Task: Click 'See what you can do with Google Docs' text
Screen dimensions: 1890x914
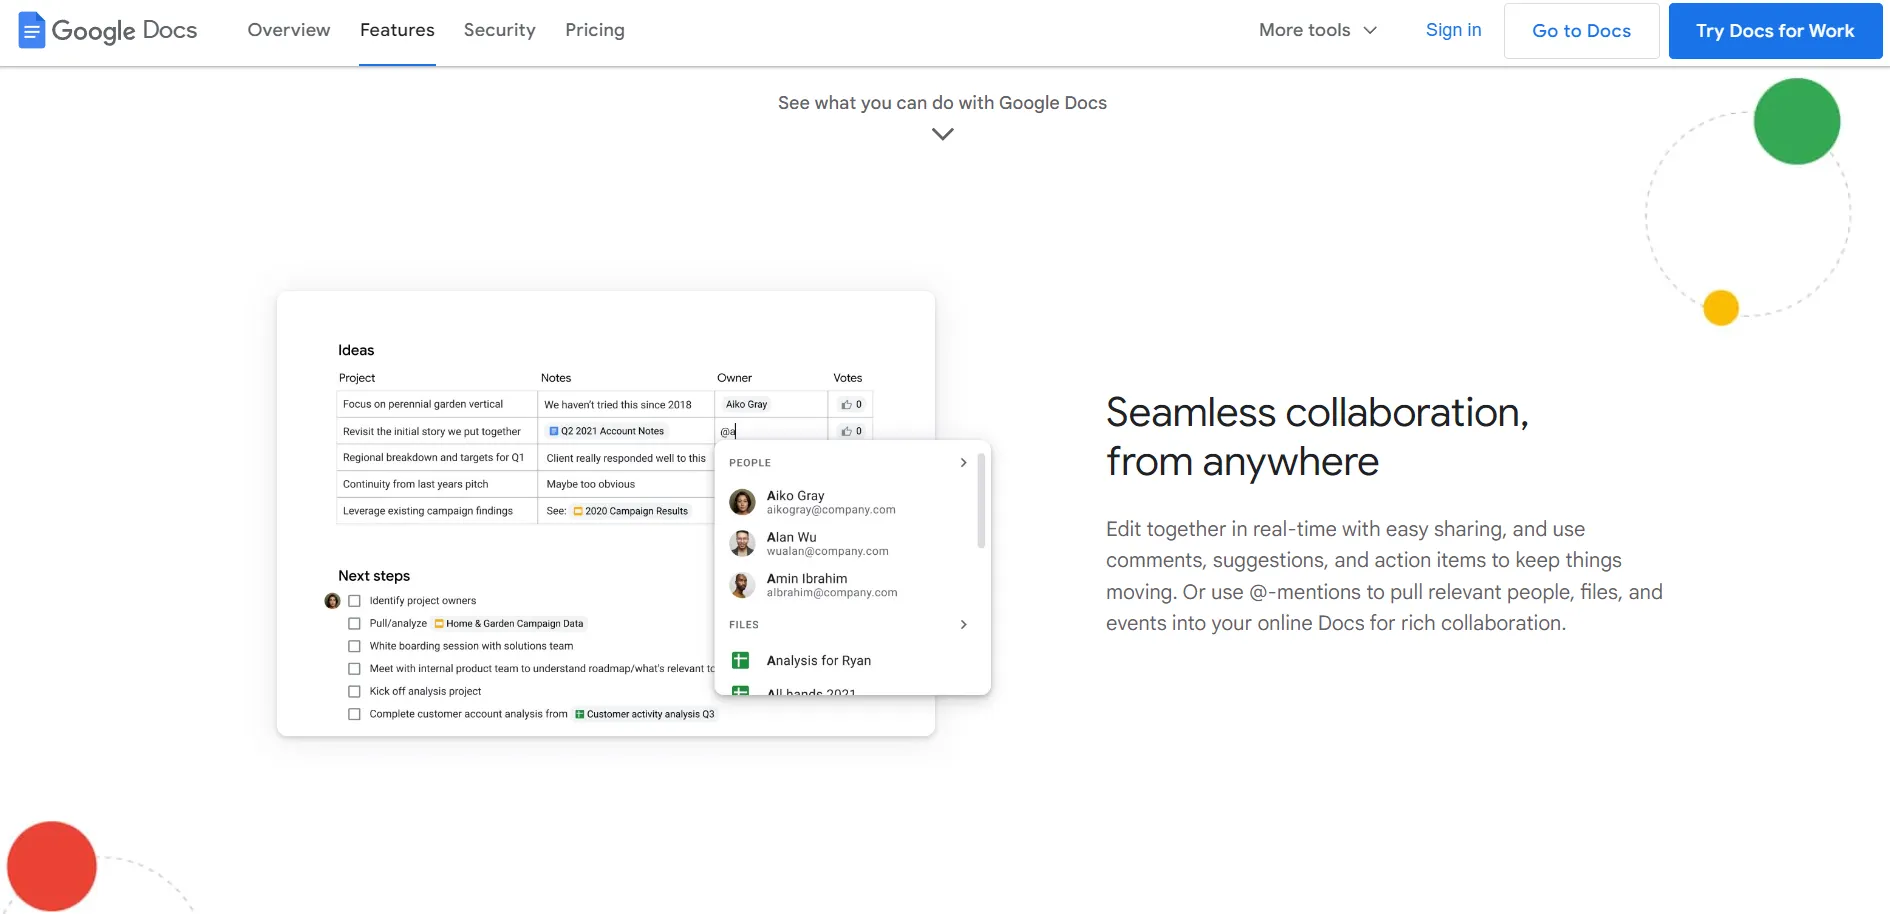Action: tap(942, 103)
